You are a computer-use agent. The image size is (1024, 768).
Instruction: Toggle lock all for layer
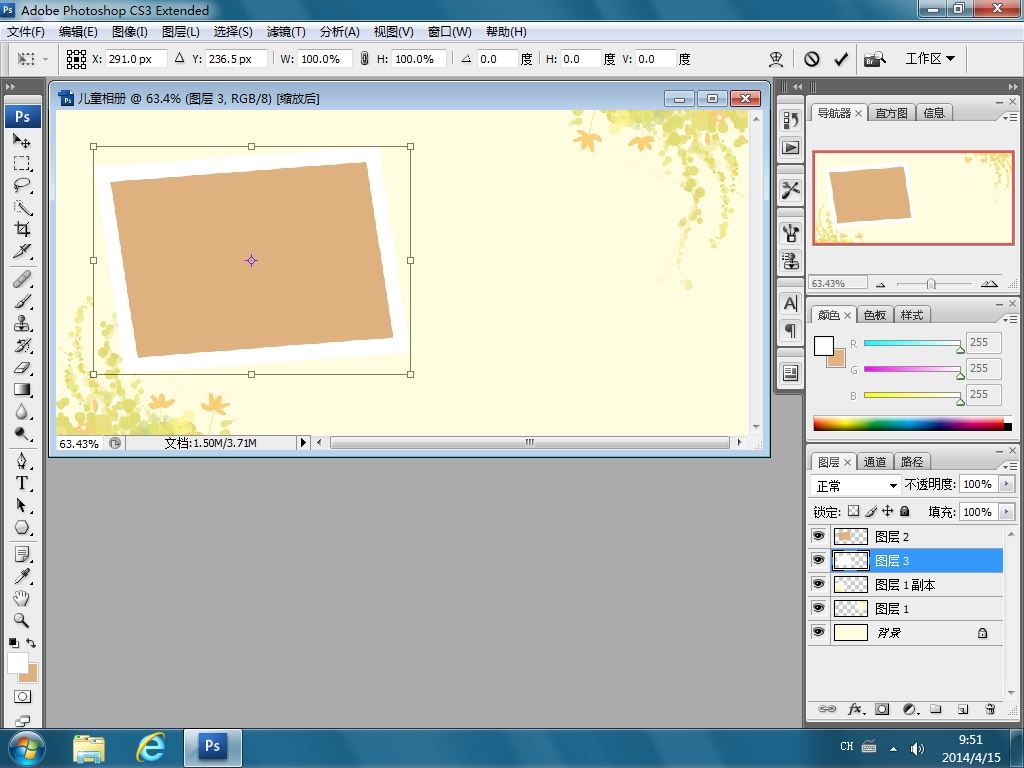point(904,511)
